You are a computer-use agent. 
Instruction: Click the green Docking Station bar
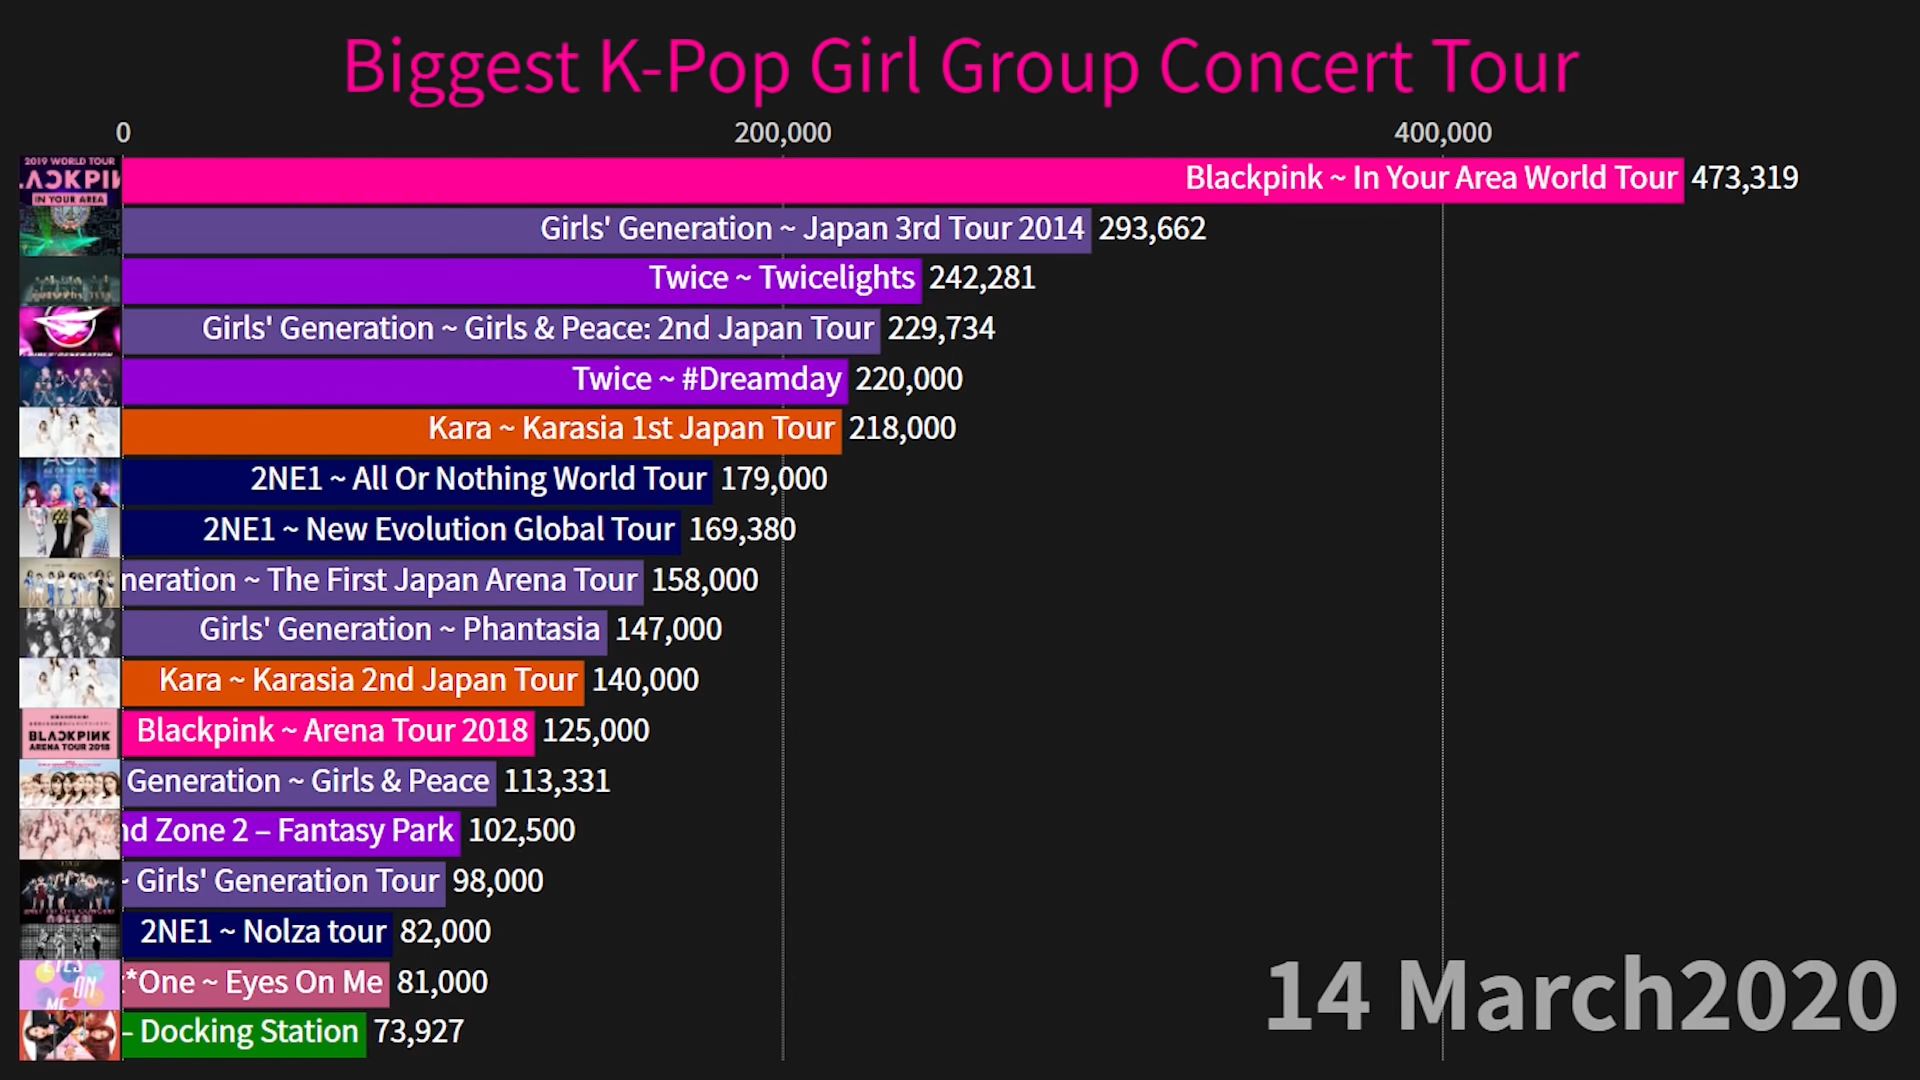click(x=243, y=1033)
